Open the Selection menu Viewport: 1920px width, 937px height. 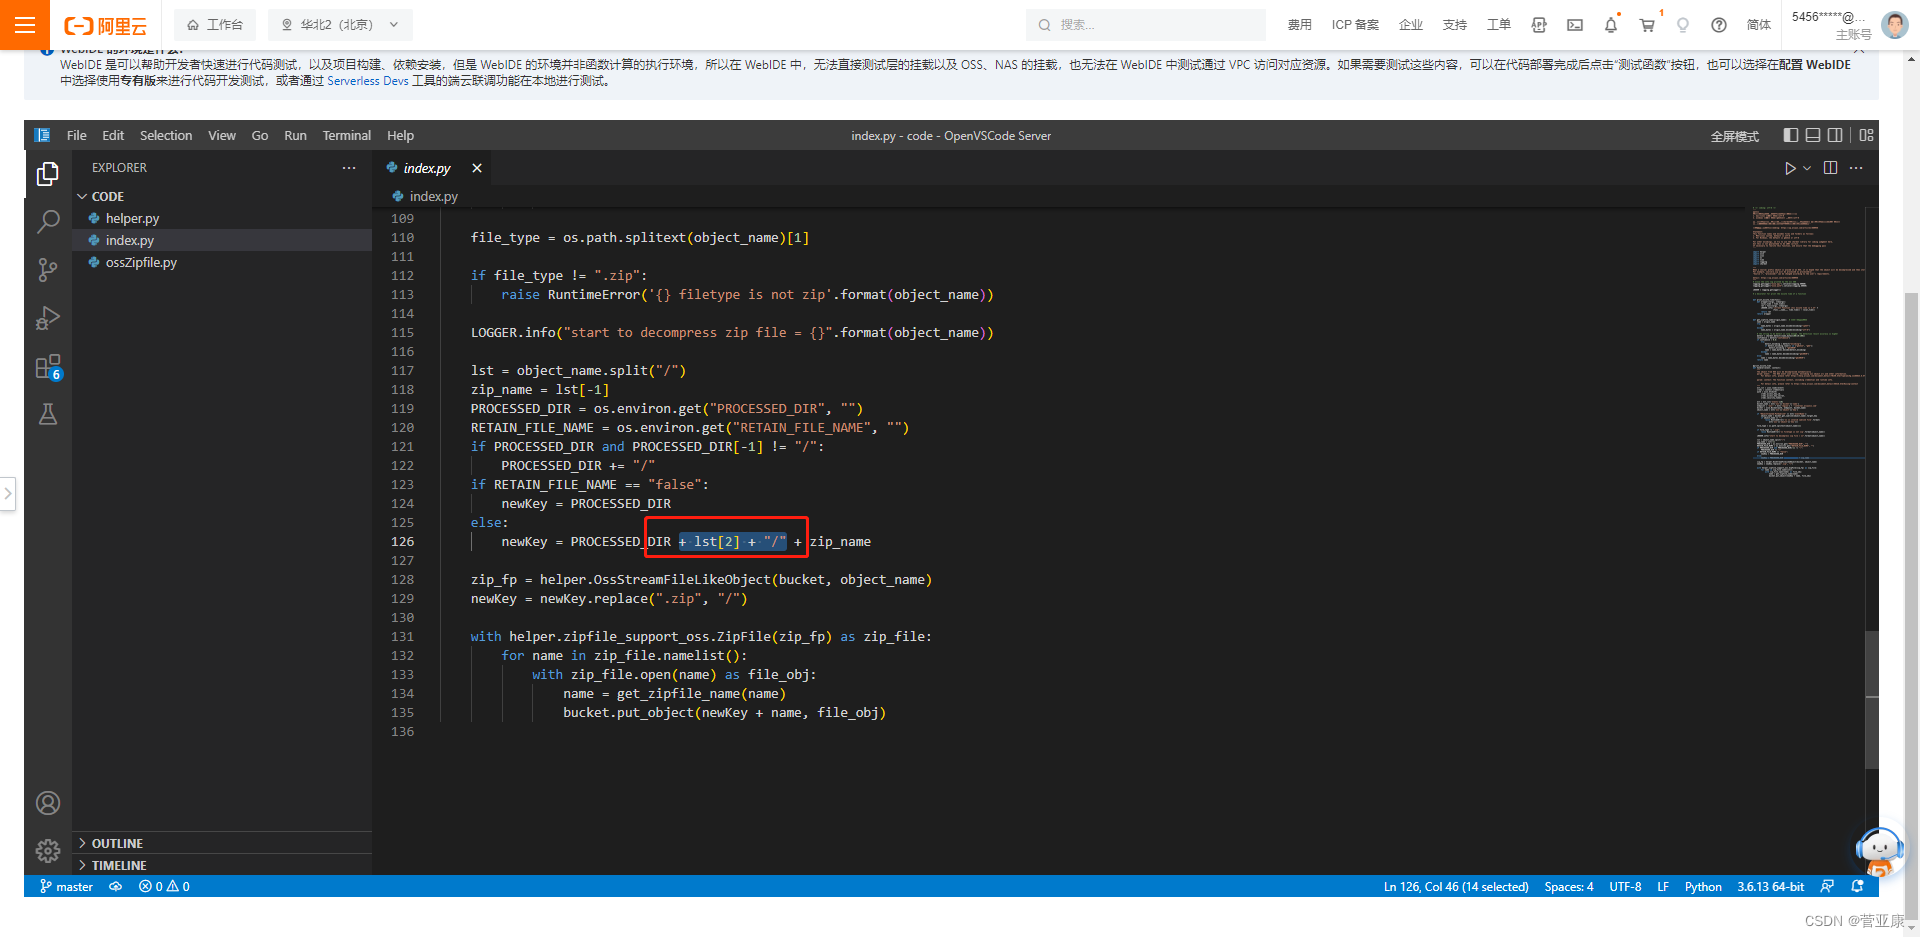pyautogui.click(x=166, y=135)
